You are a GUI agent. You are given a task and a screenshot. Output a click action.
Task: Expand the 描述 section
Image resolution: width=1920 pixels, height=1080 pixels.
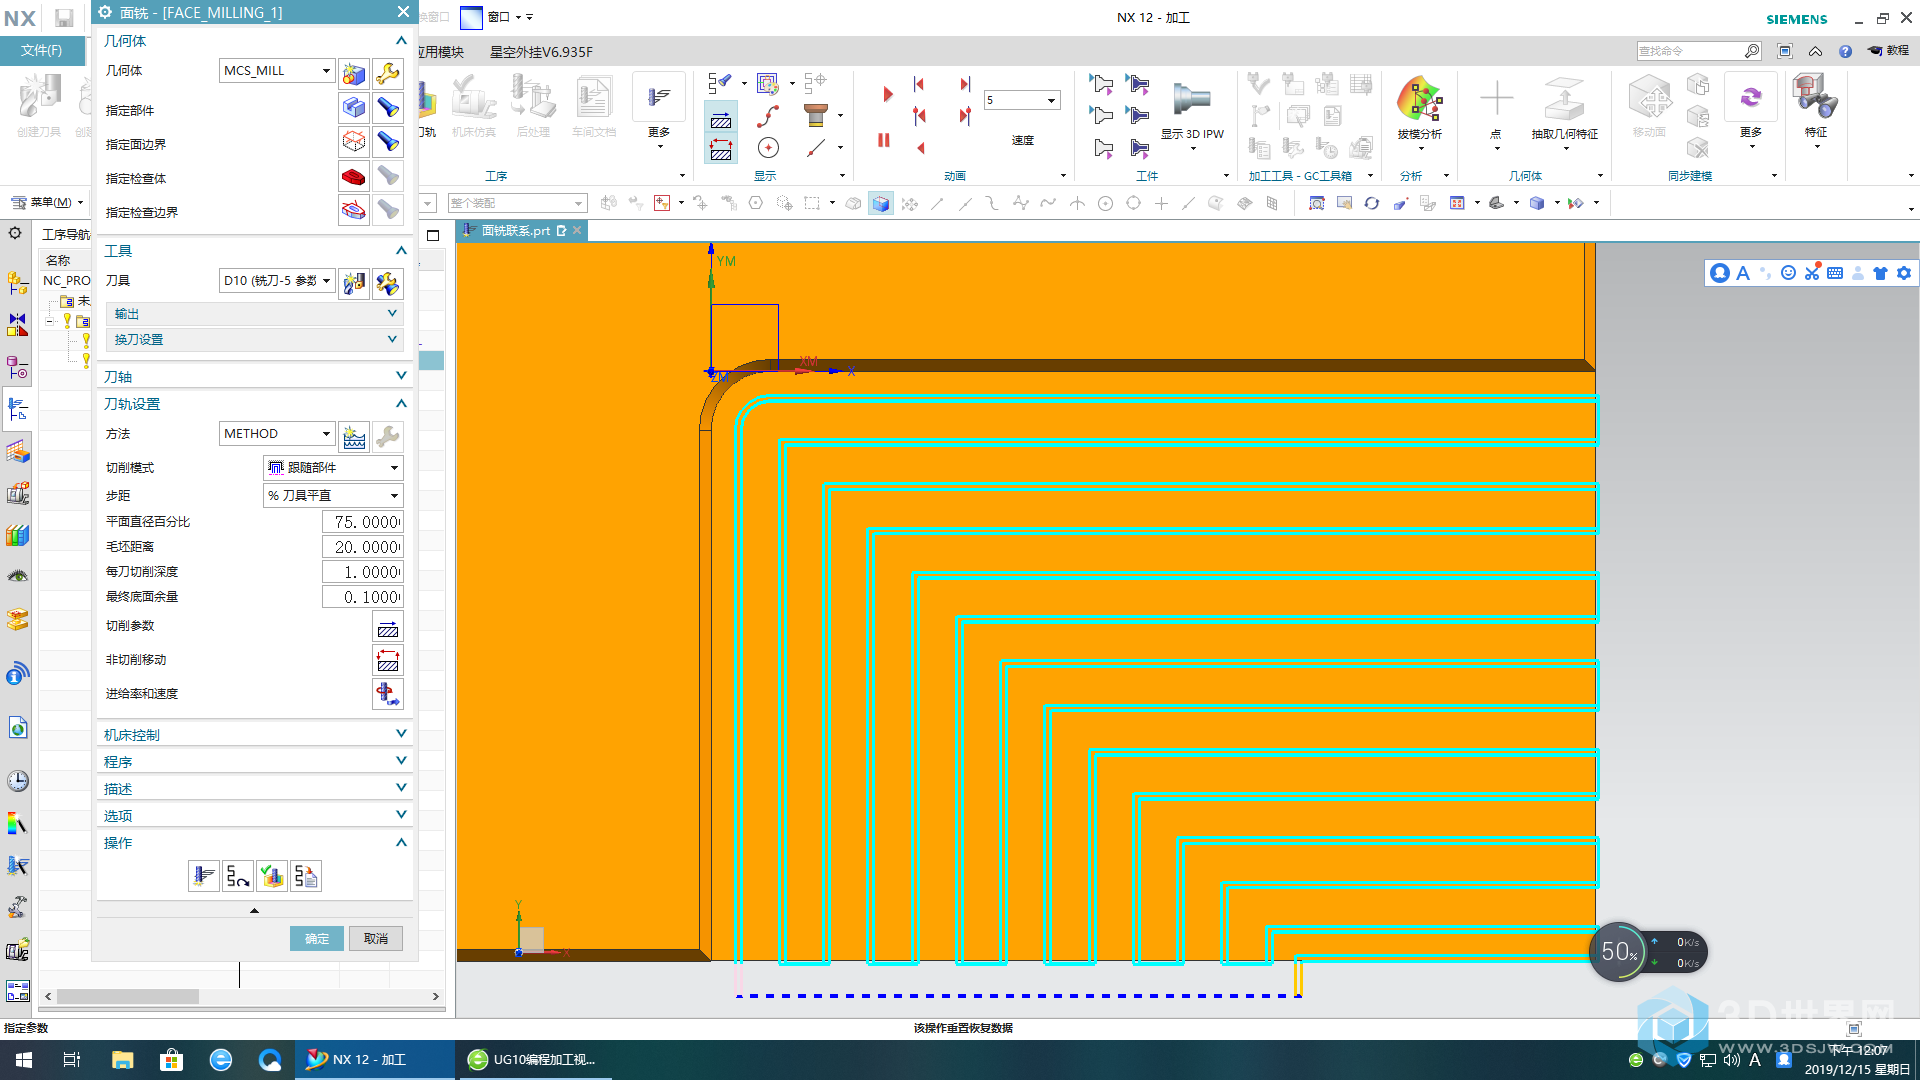click(x=255, y=788)
